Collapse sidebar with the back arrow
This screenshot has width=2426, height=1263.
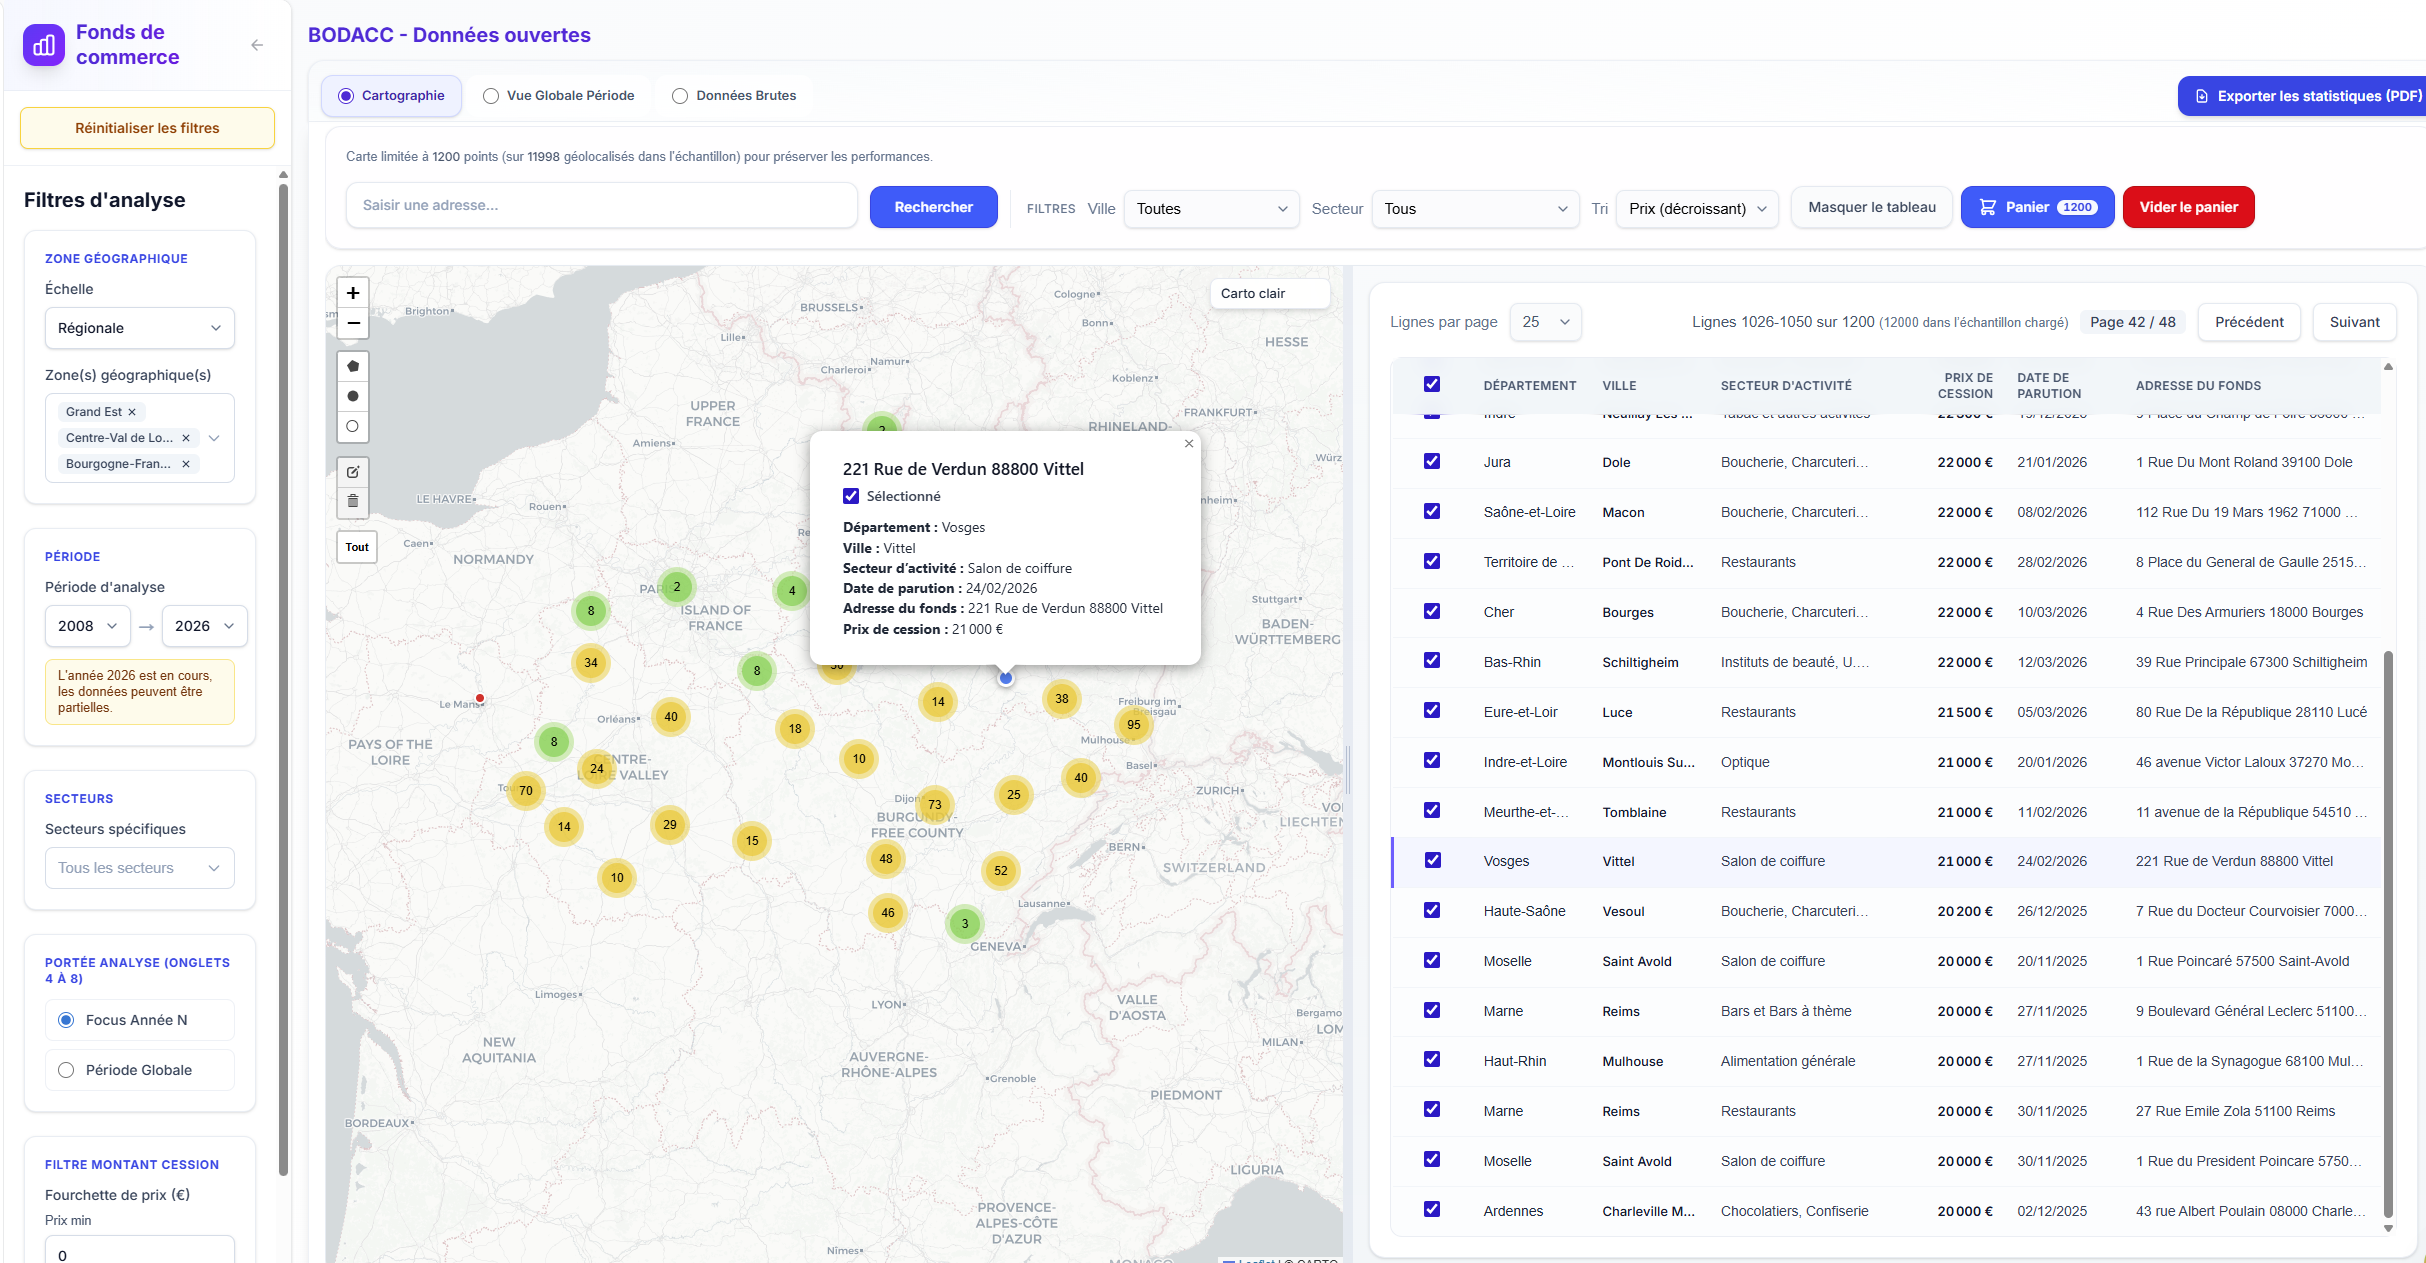coord(257,45)
